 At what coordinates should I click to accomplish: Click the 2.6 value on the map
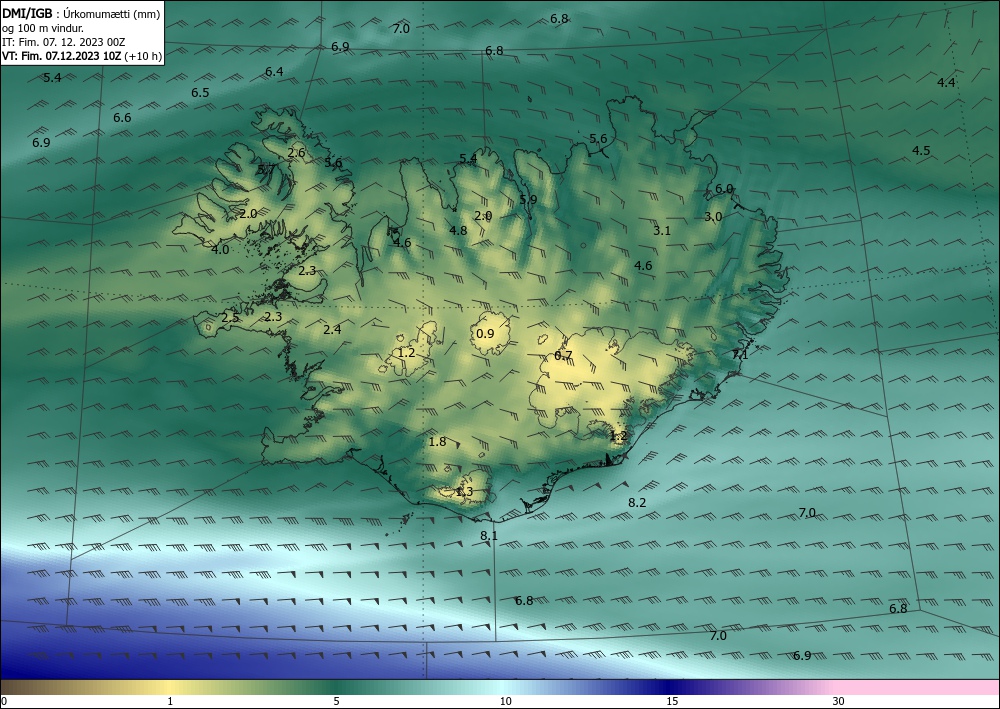(297, 153)
